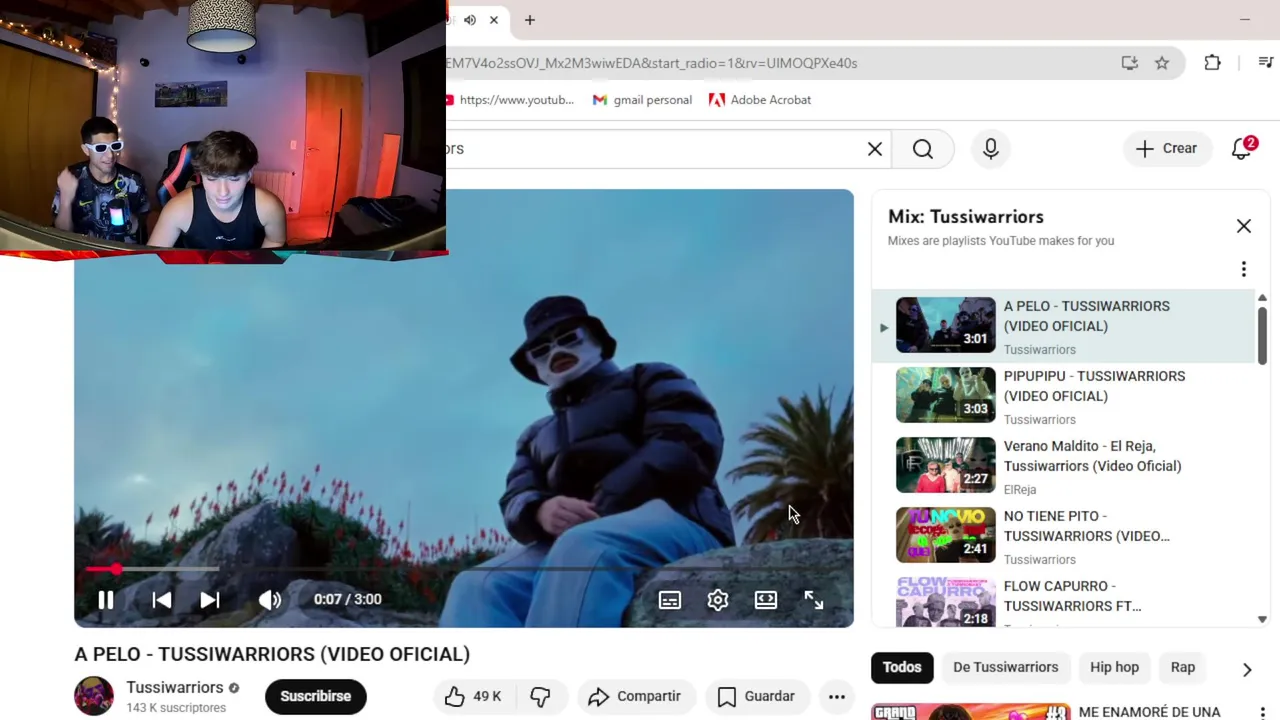Subscribe with the Suscribirse button

315,696
